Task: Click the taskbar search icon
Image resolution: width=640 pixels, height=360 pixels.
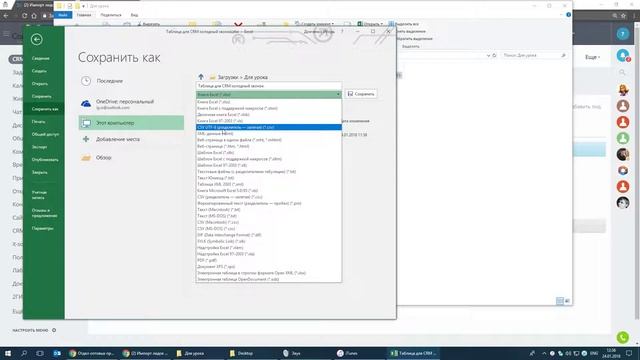Action: (x=24, y=353)
